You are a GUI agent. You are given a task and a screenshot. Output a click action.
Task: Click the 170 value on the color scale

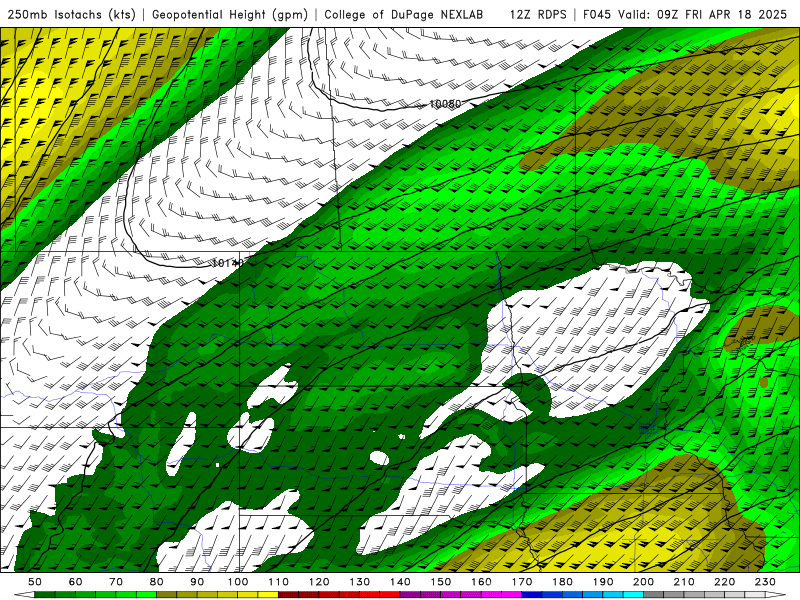click(x=522, y=582)
